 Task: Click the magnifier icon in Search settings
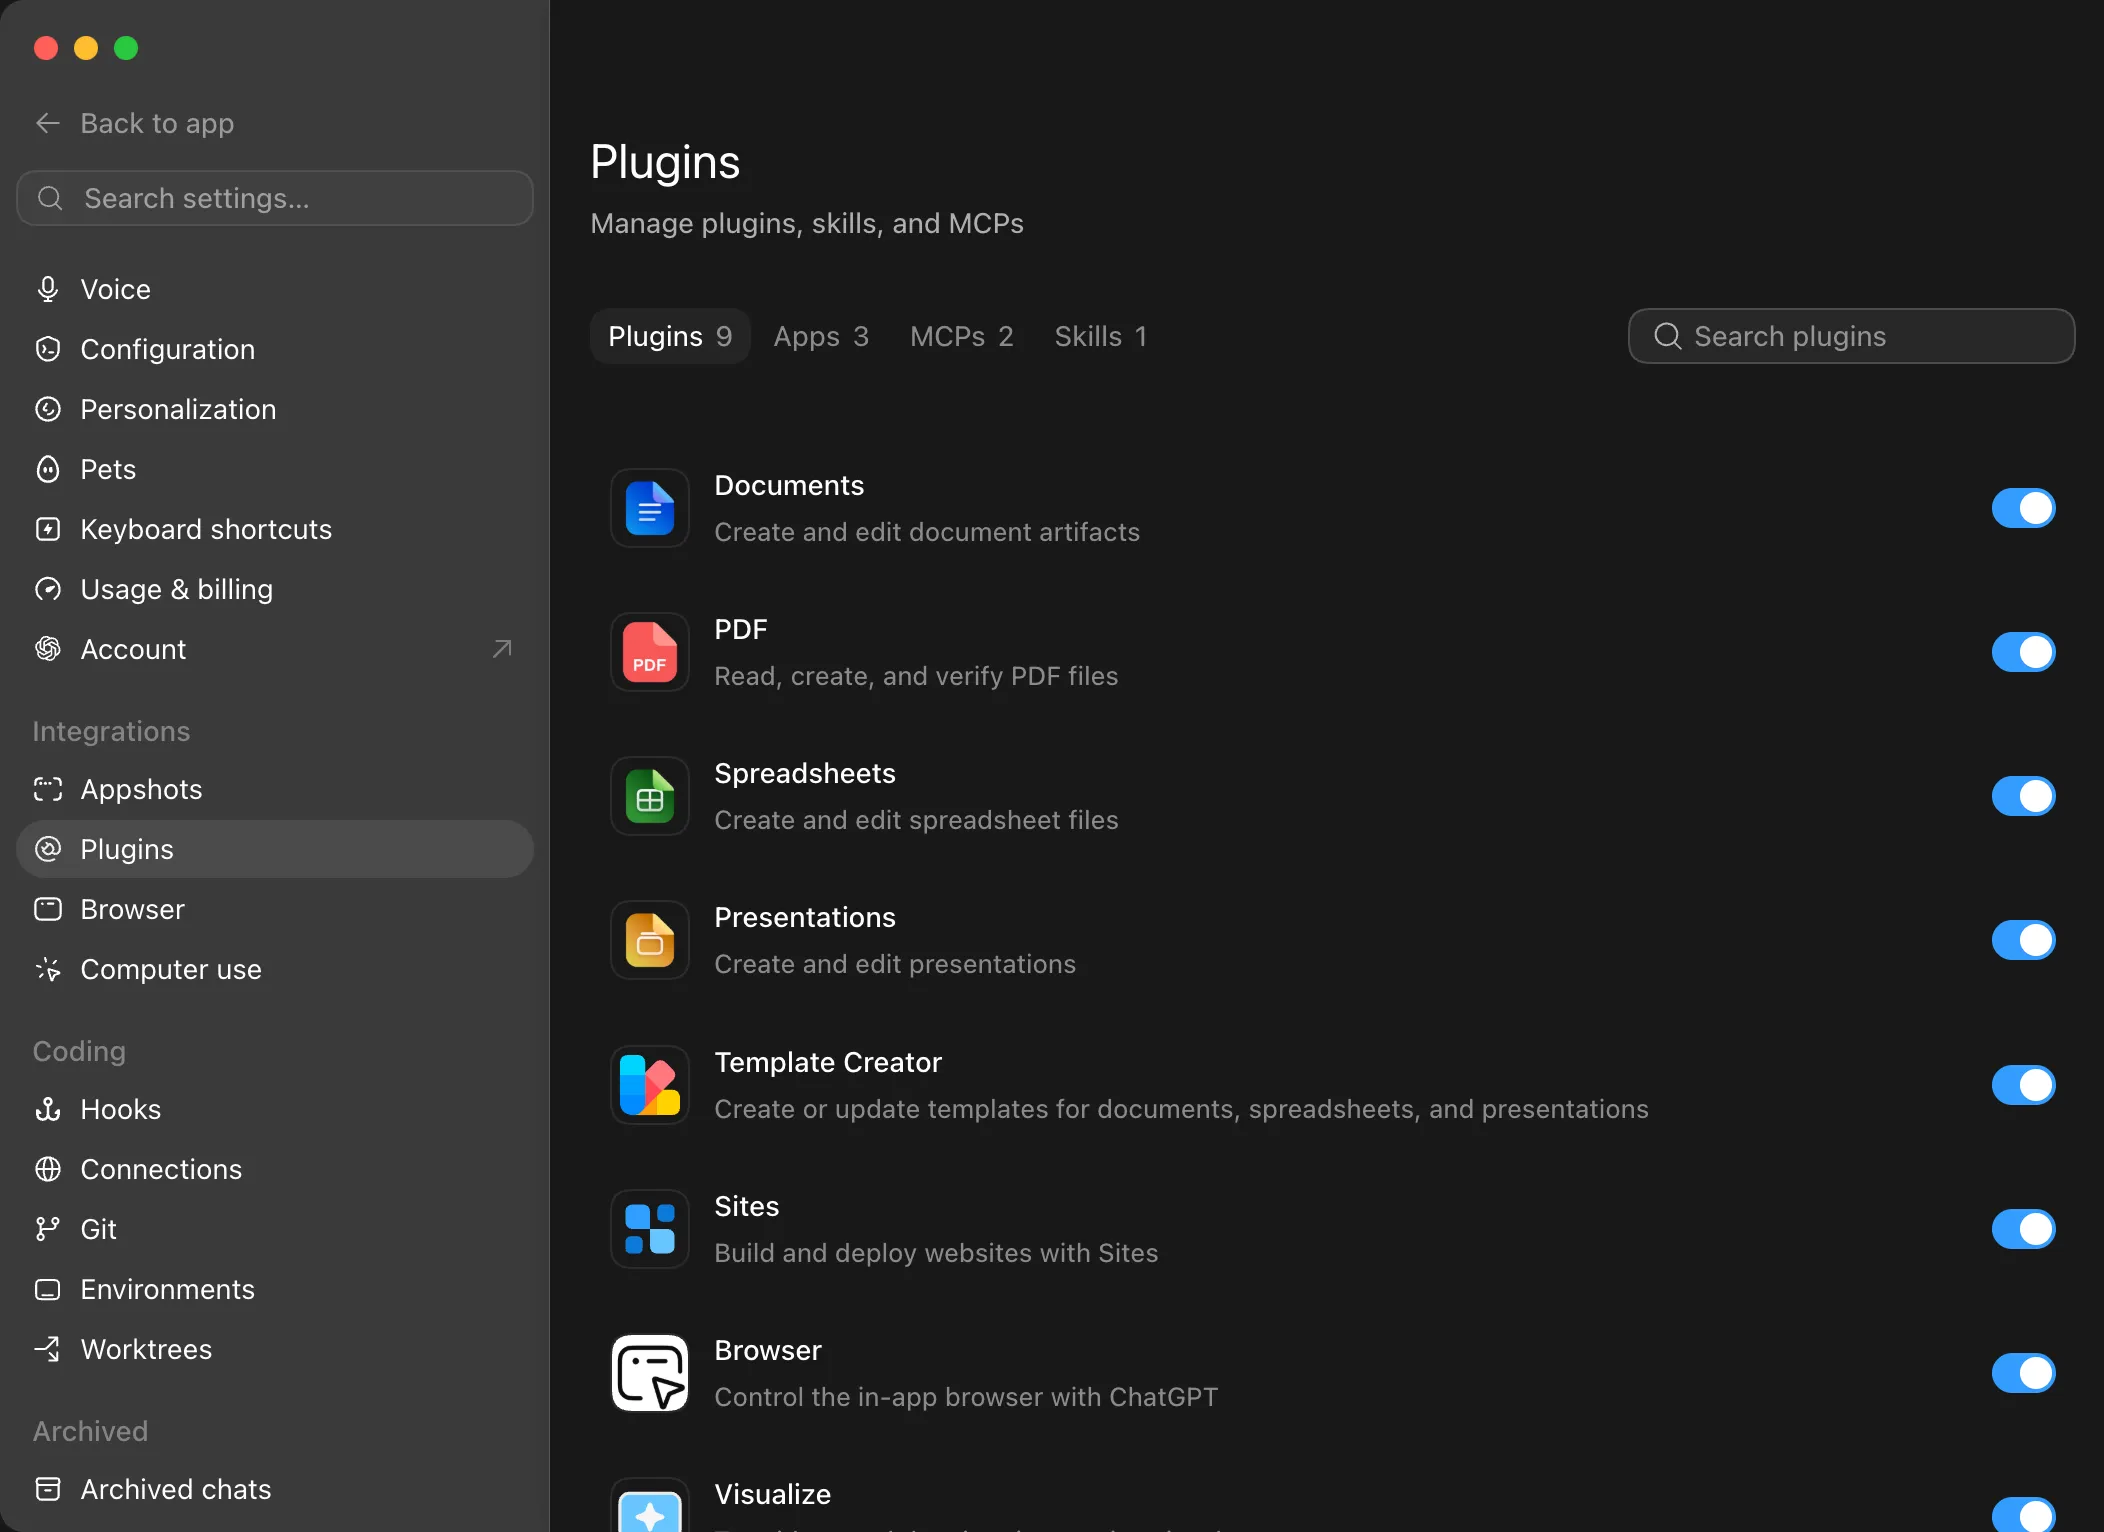pos(50,198)
